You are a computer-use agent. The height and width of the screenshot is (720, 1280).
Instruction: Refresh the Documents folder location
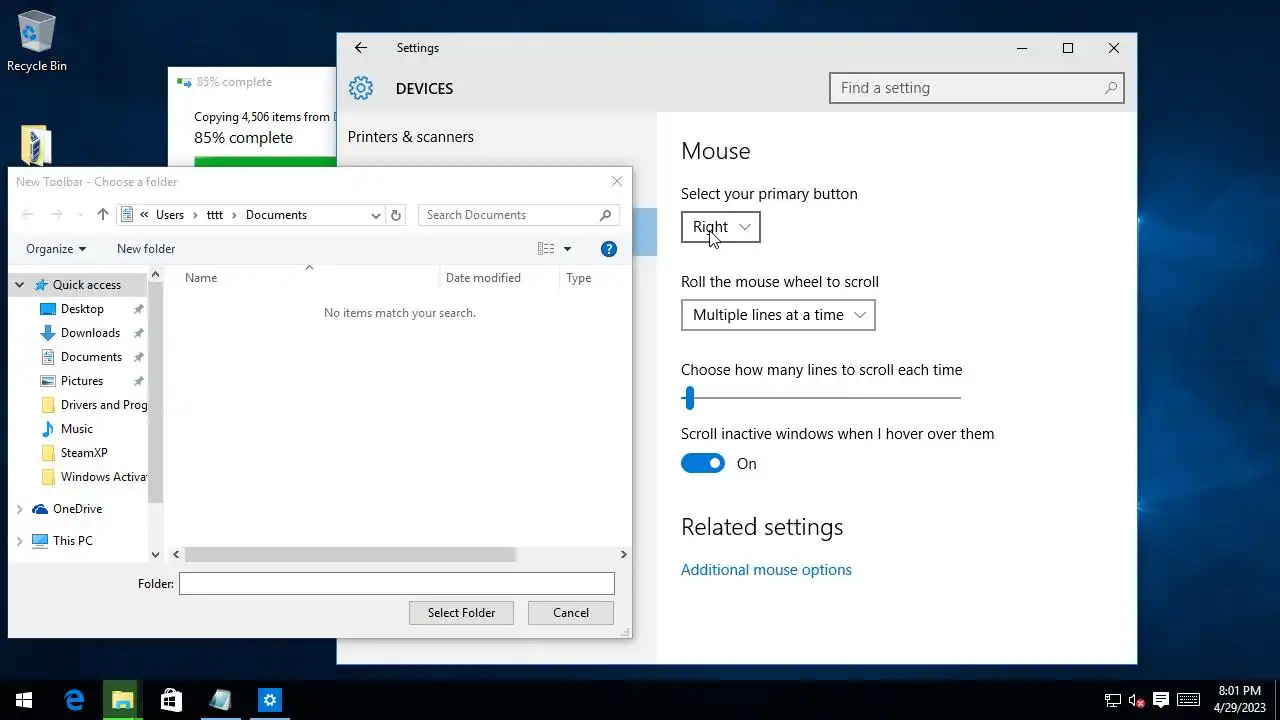click(x=396, y=215)
